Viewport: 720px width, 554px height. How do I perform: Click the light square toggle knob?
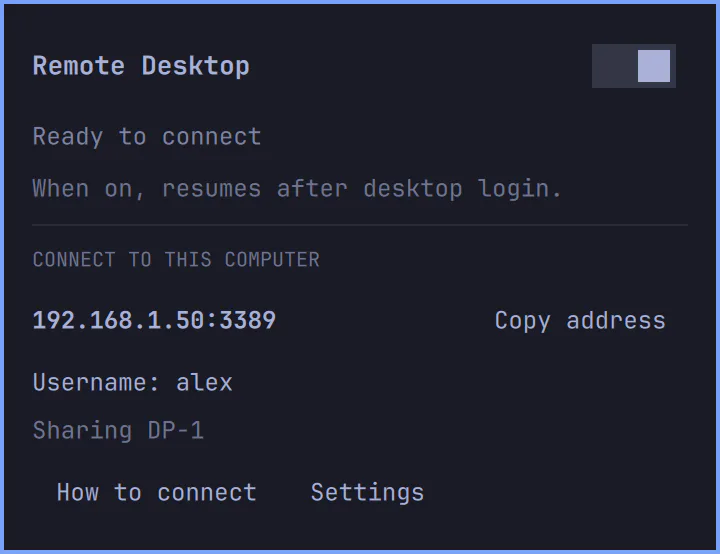pyautogui.click(x=654, y=66)
